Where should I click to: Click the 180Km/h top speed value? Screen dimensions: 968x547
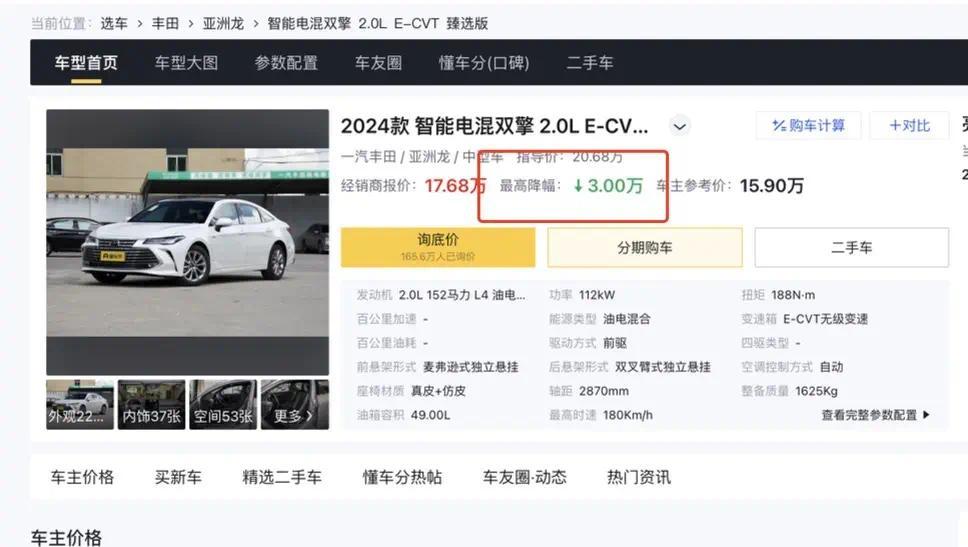[628, 415]
